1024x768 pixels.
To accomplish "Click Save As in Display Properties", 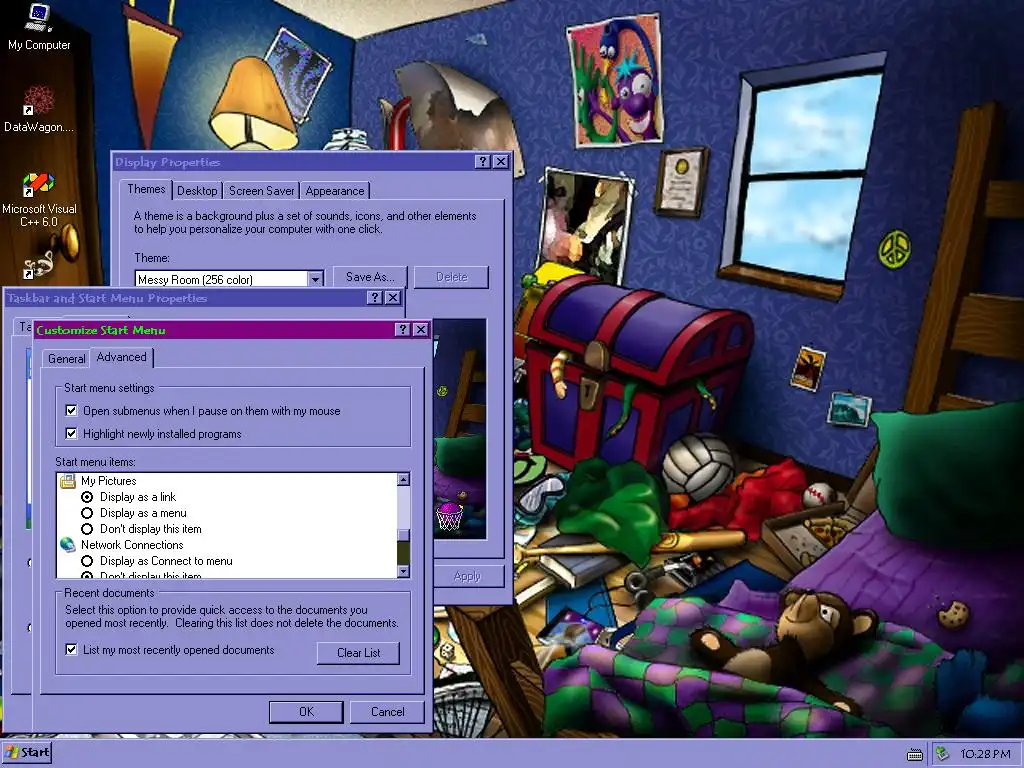I will [370, 277].
